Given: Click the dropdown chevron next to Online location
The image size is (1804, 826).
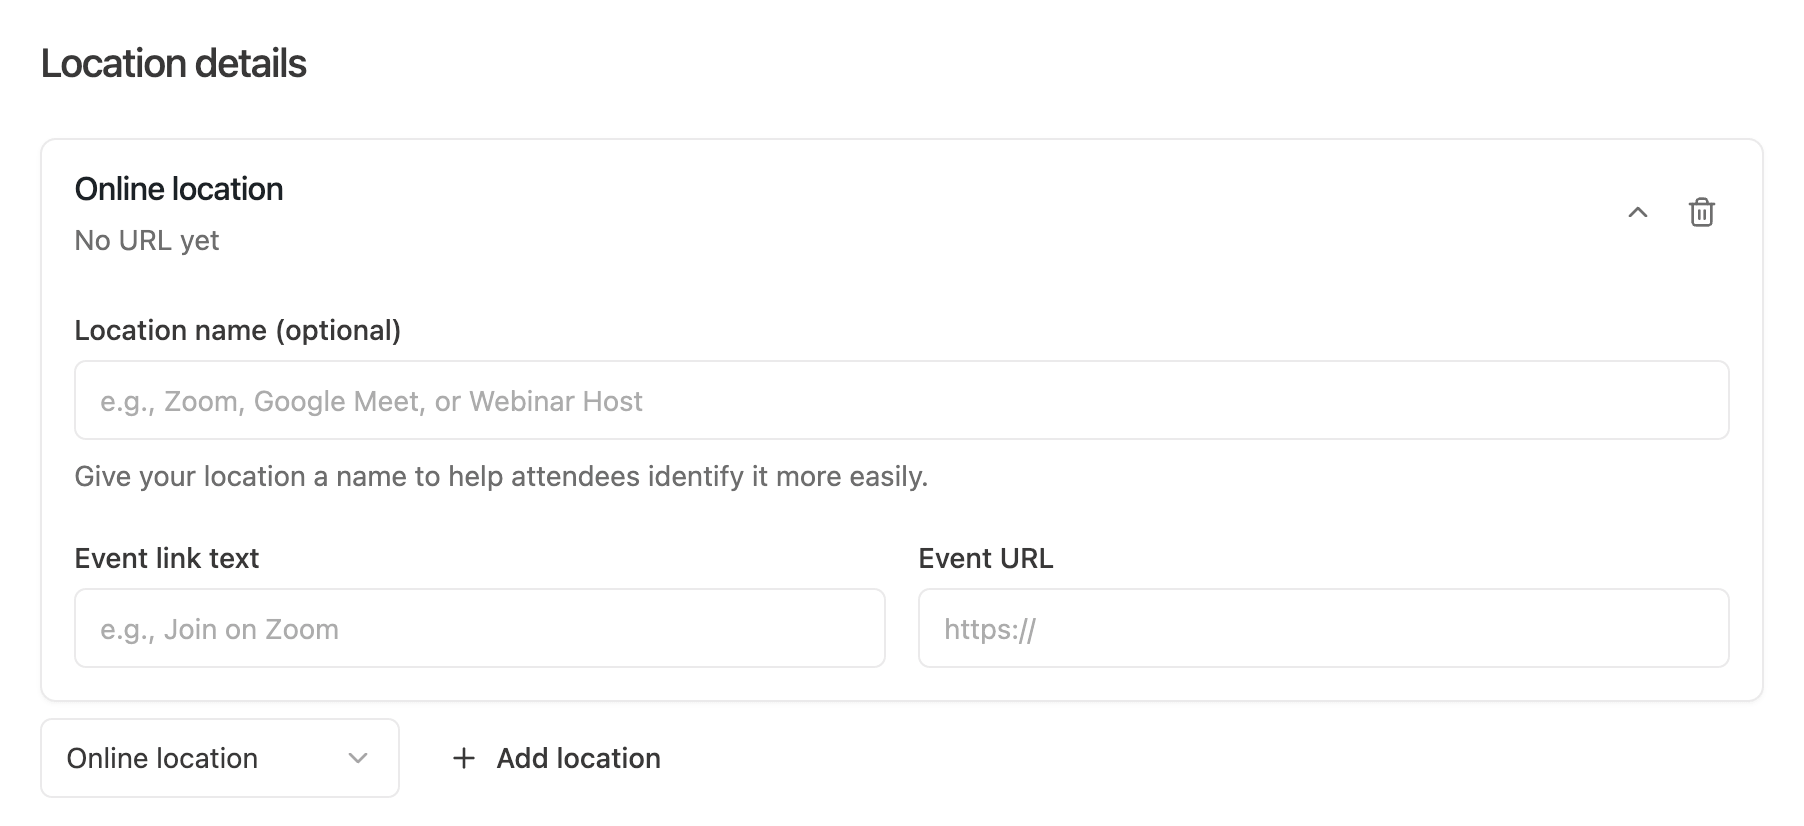Looking at the screenshot, I should click(x=358, y=758).
